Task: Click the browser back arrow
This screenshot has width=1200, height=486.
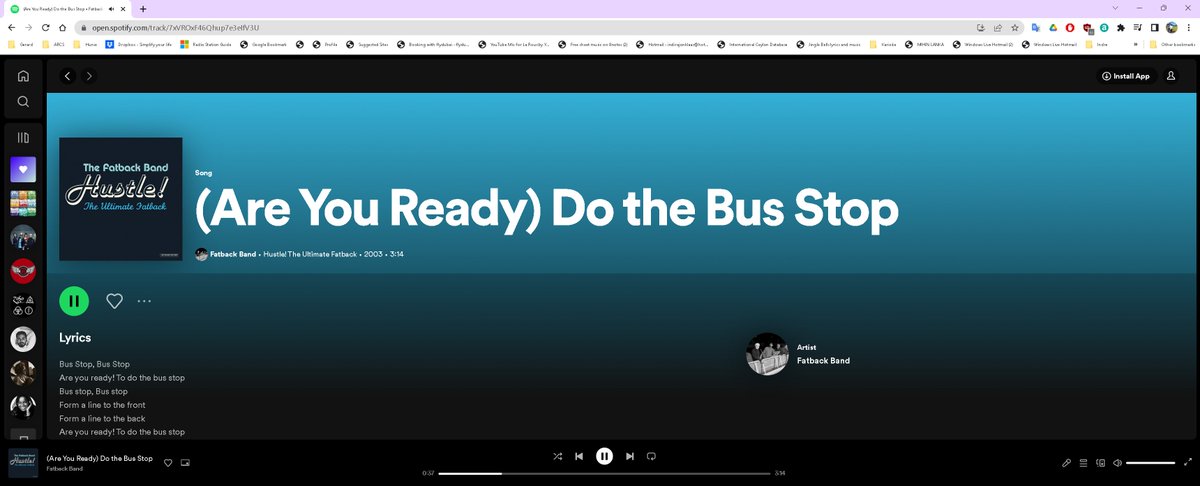Action: (x=11, y=28)
